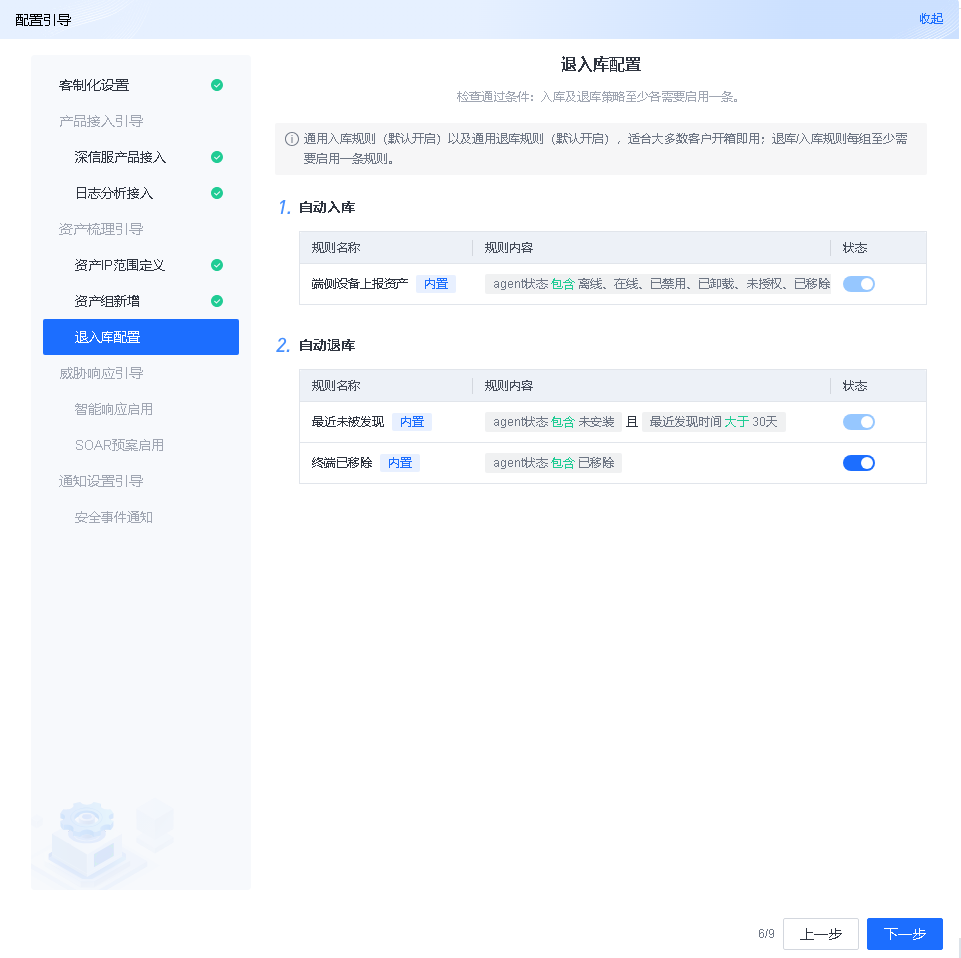Image resolution: width=961 pixels, height=958 pixels.
Task: Click the 下一步 button
Action: pyautogui.click(x=905, y=934)
